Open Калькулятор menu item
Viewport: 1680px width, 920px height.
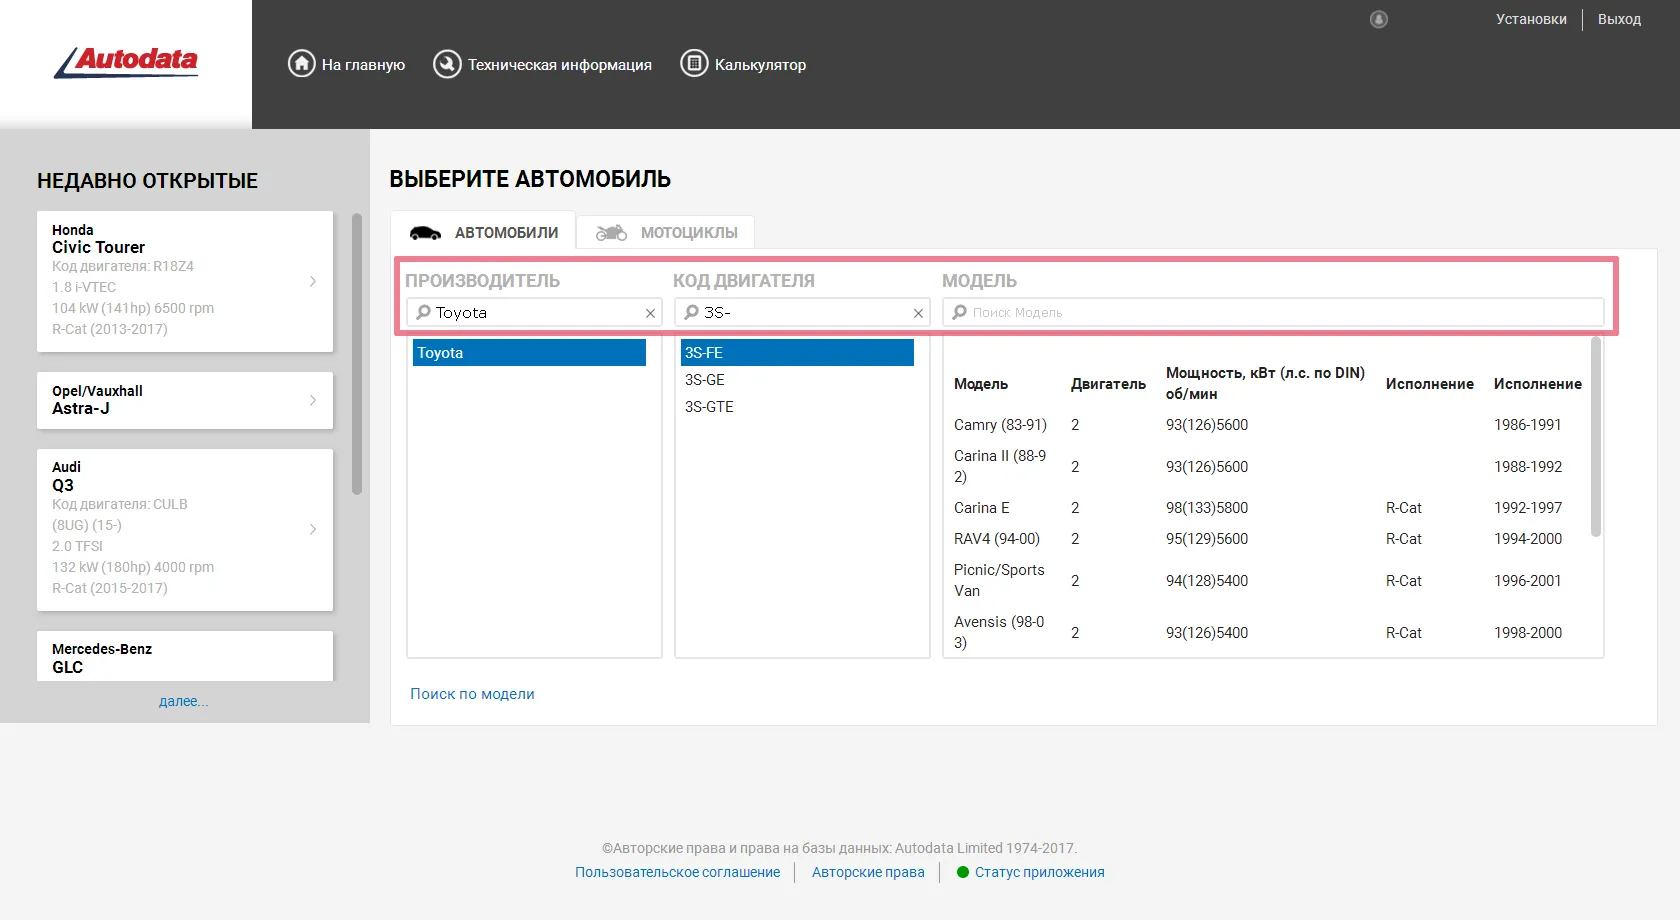tap(743, 64)
